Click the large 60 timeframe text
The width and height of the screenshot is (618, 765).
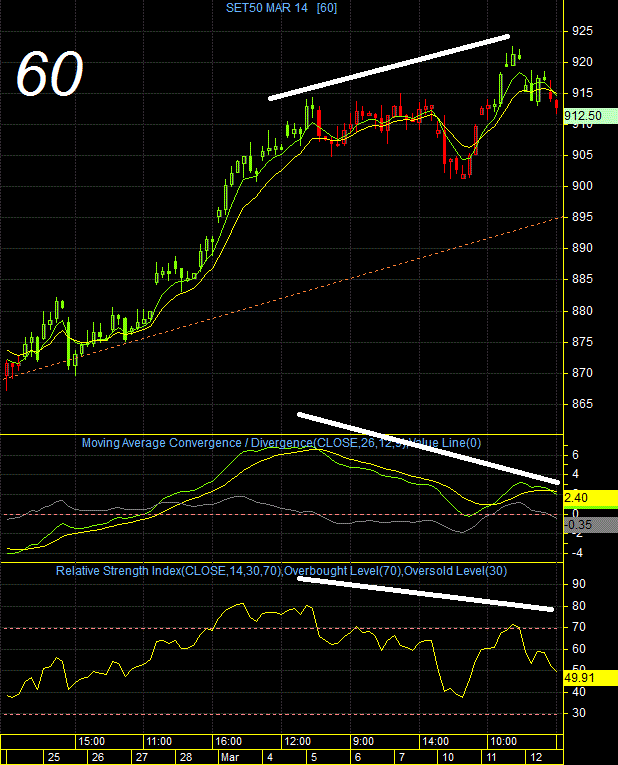(x=49, y=74)
